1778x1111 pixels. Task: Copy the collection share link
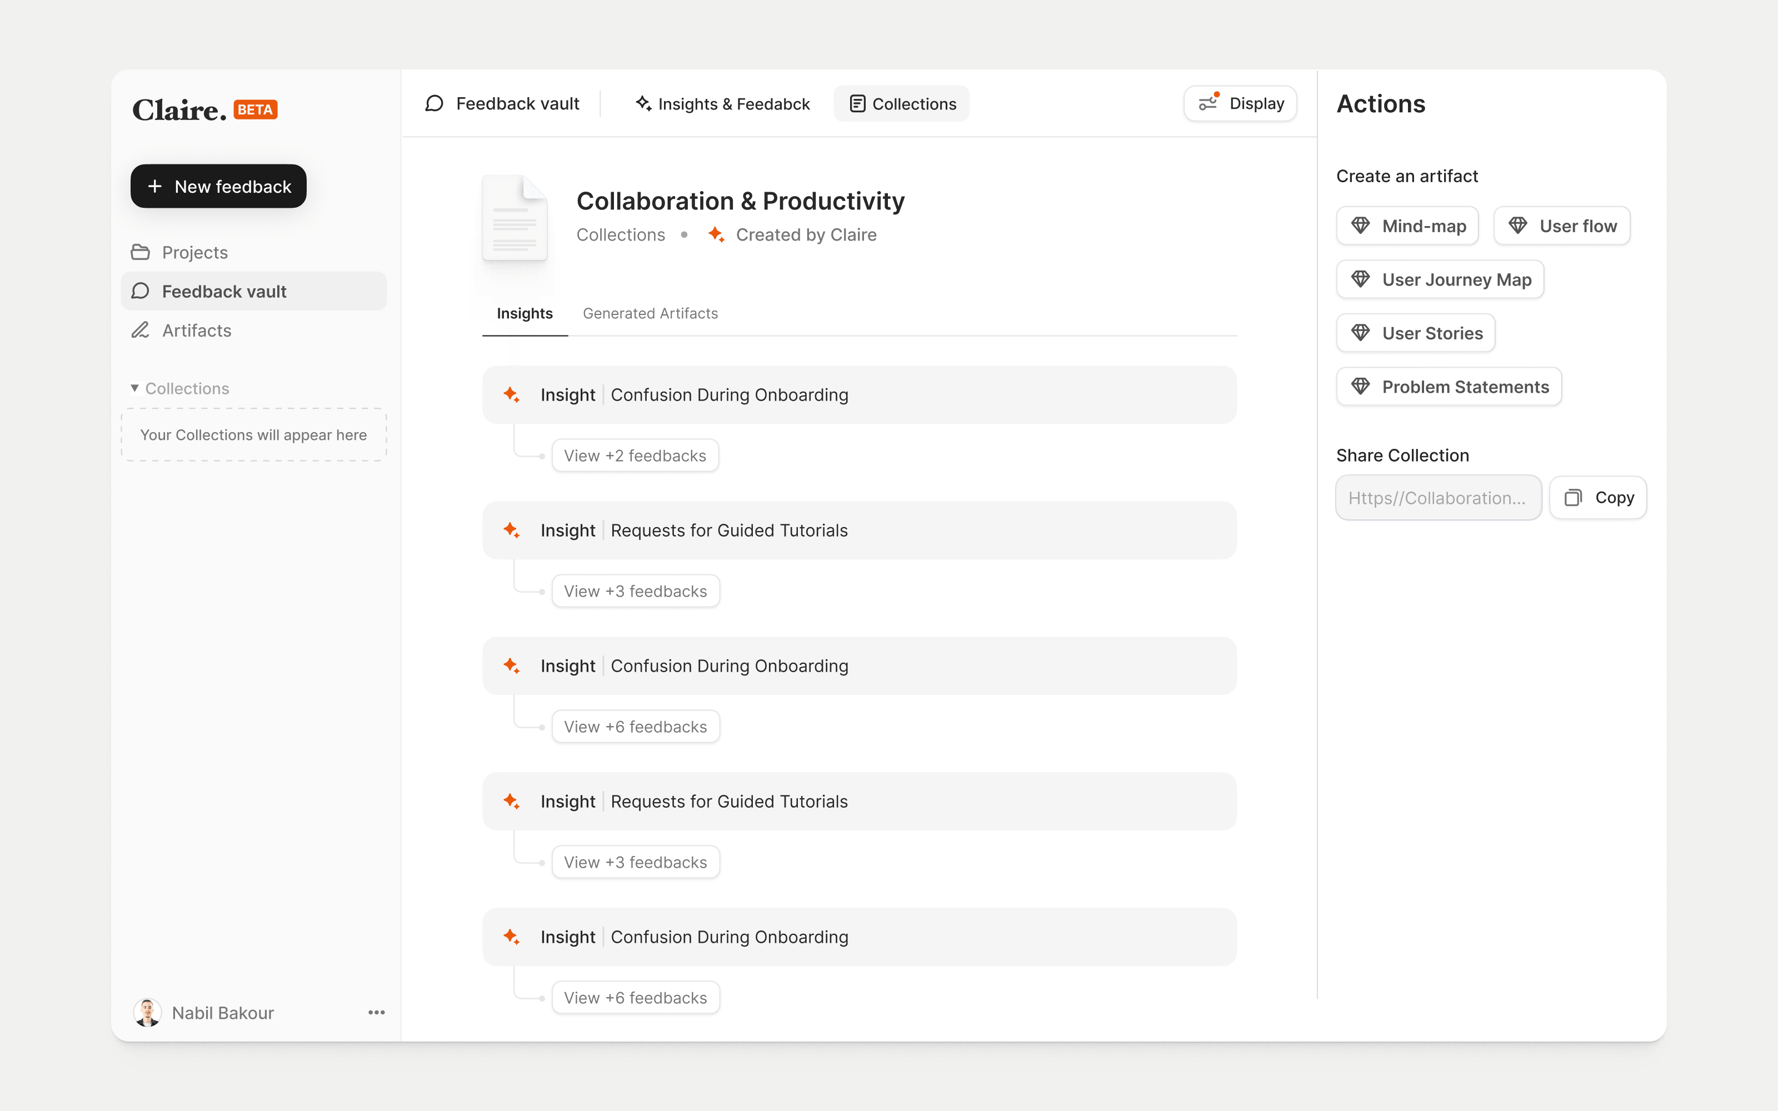click(x=1598, y=498)
